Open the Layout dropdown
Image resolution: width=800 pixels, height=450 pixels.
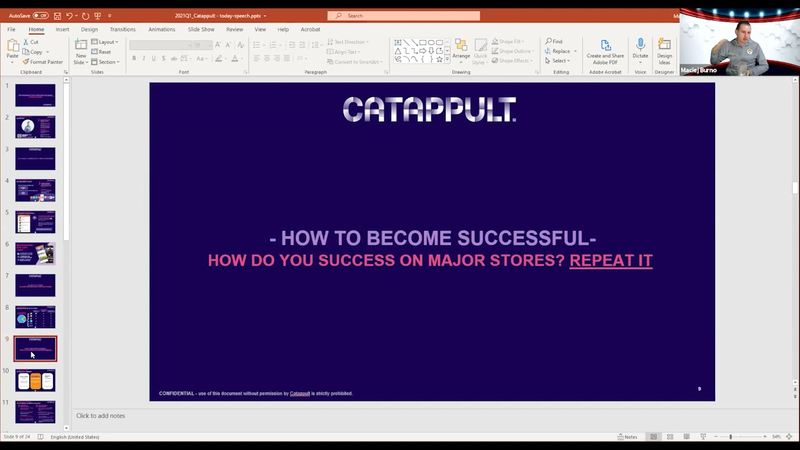105,42
